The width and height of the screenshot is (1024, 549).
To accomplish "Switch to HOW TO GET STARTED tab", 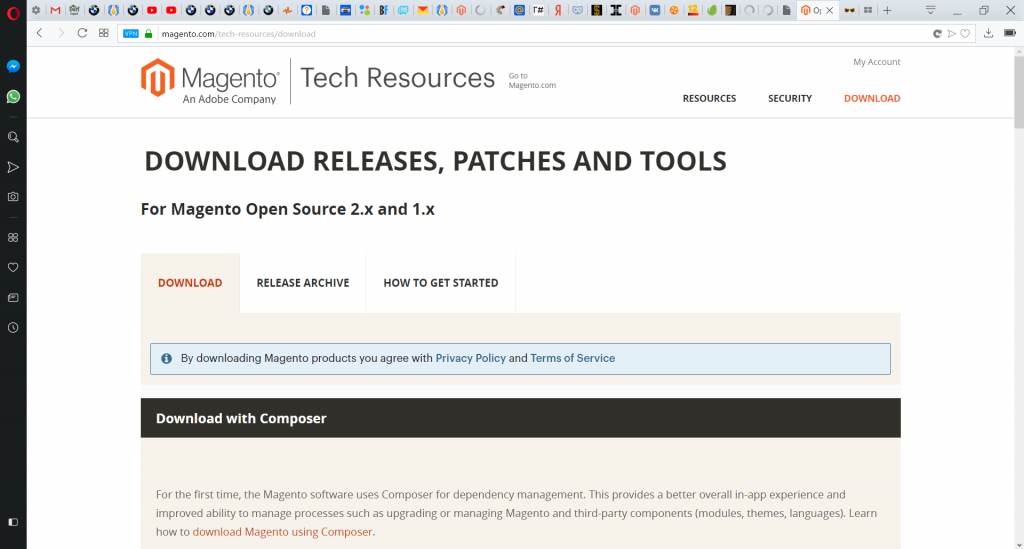I will pos(441,283).
